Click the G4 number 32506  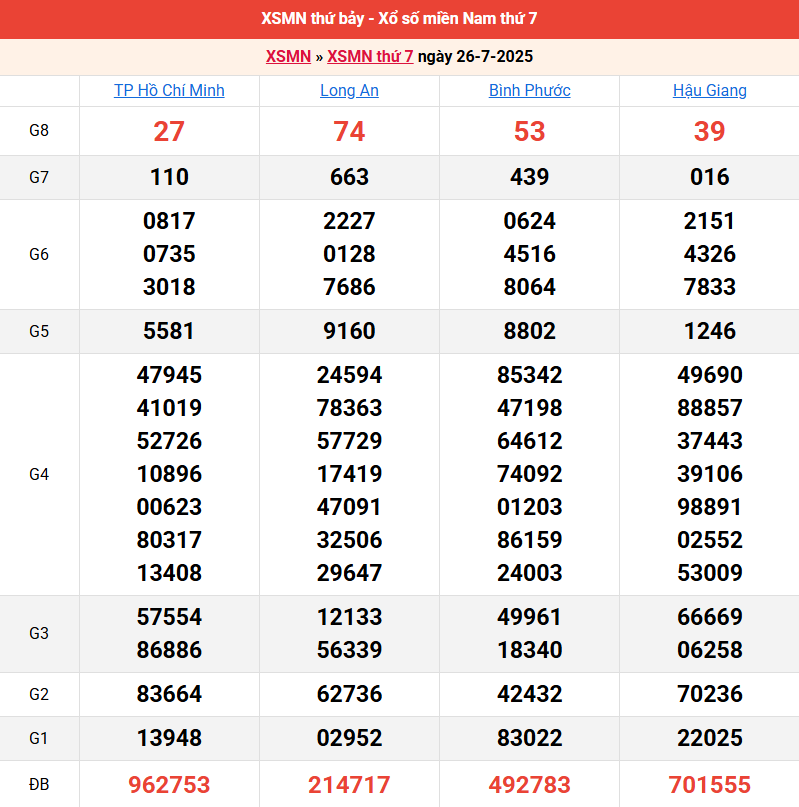pos(350,540)
